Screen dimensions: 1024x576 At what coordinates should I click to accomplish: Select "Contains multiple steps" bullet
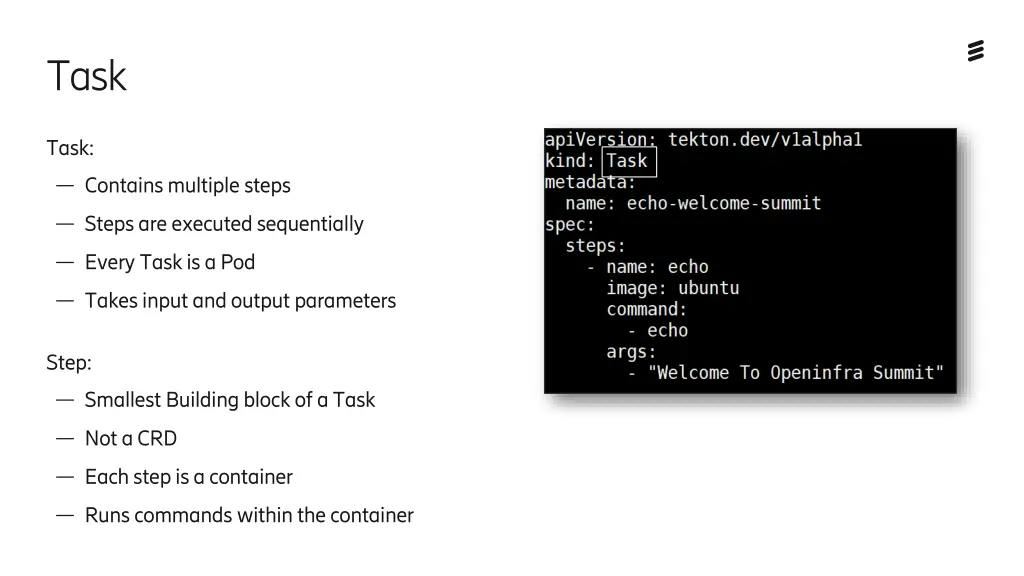click(187, 186)
